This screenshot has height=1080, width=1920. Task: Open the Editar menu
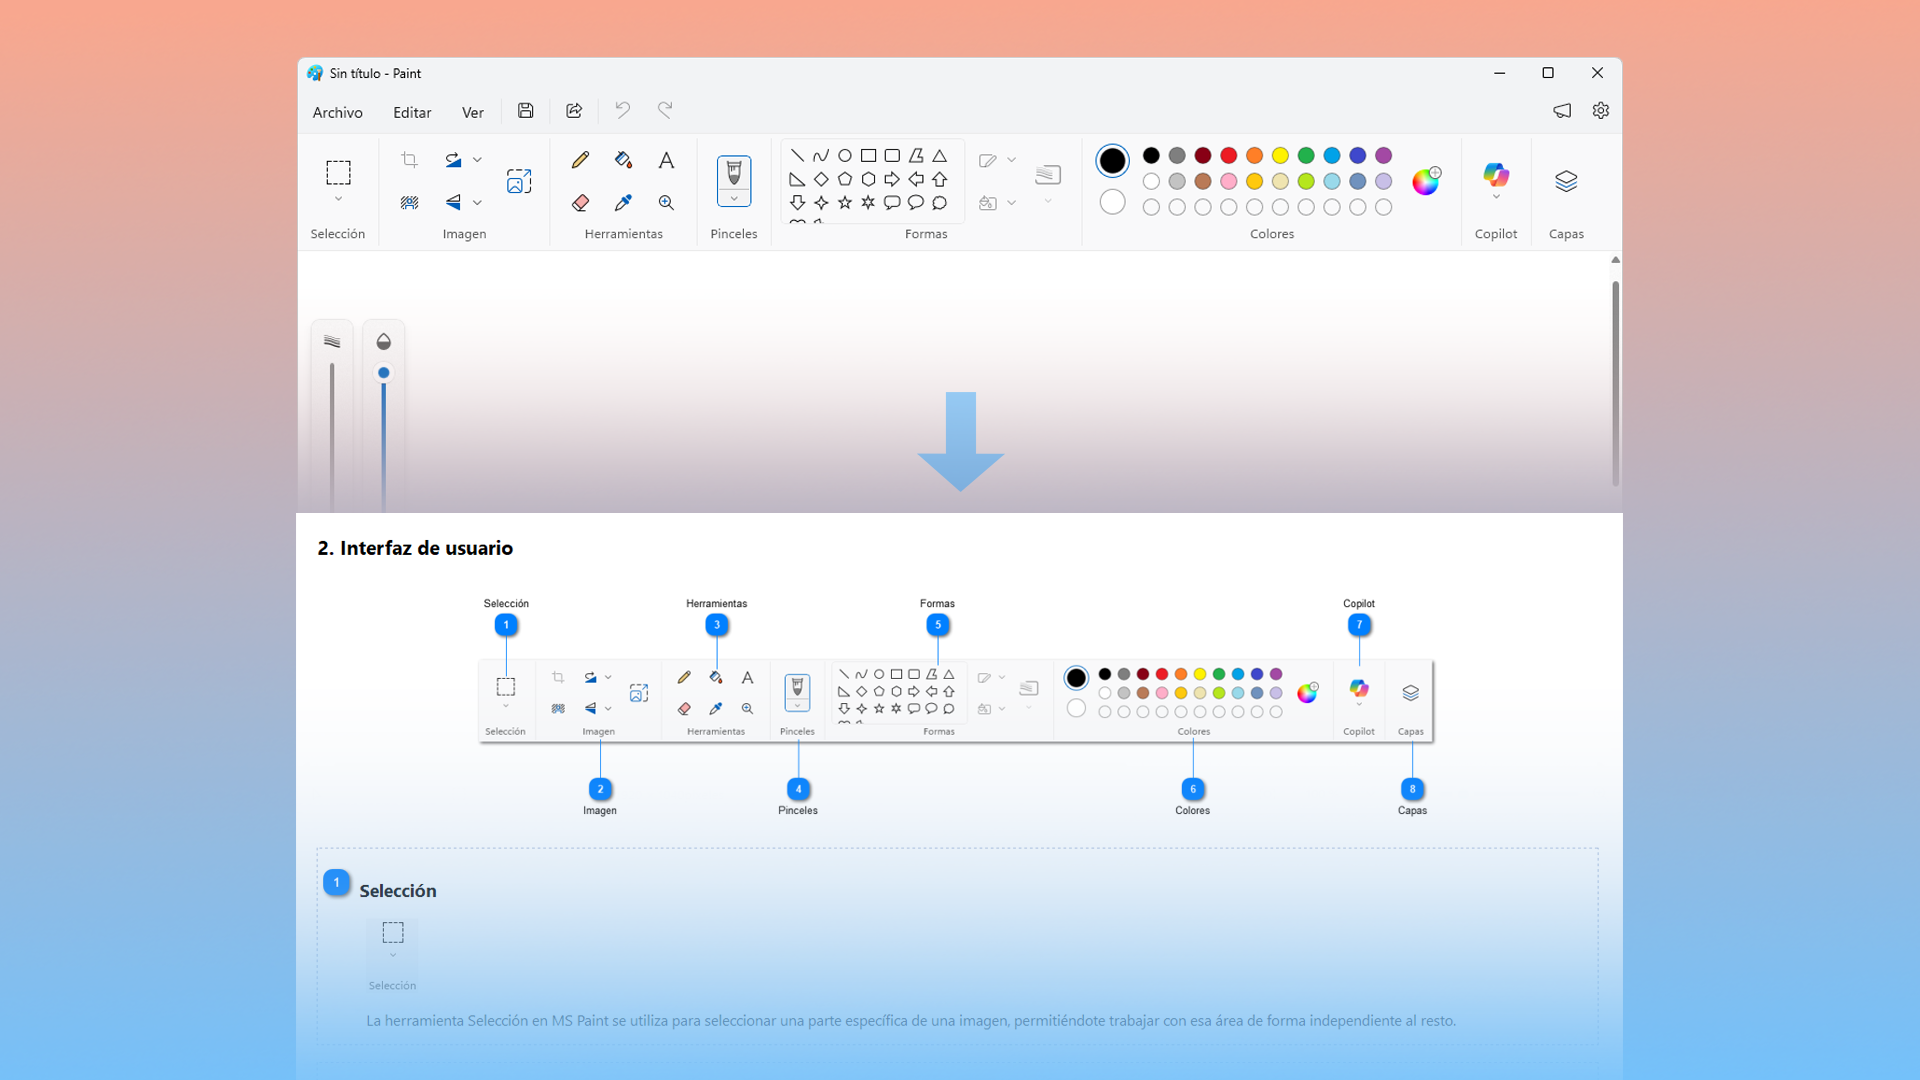[412, 112]
